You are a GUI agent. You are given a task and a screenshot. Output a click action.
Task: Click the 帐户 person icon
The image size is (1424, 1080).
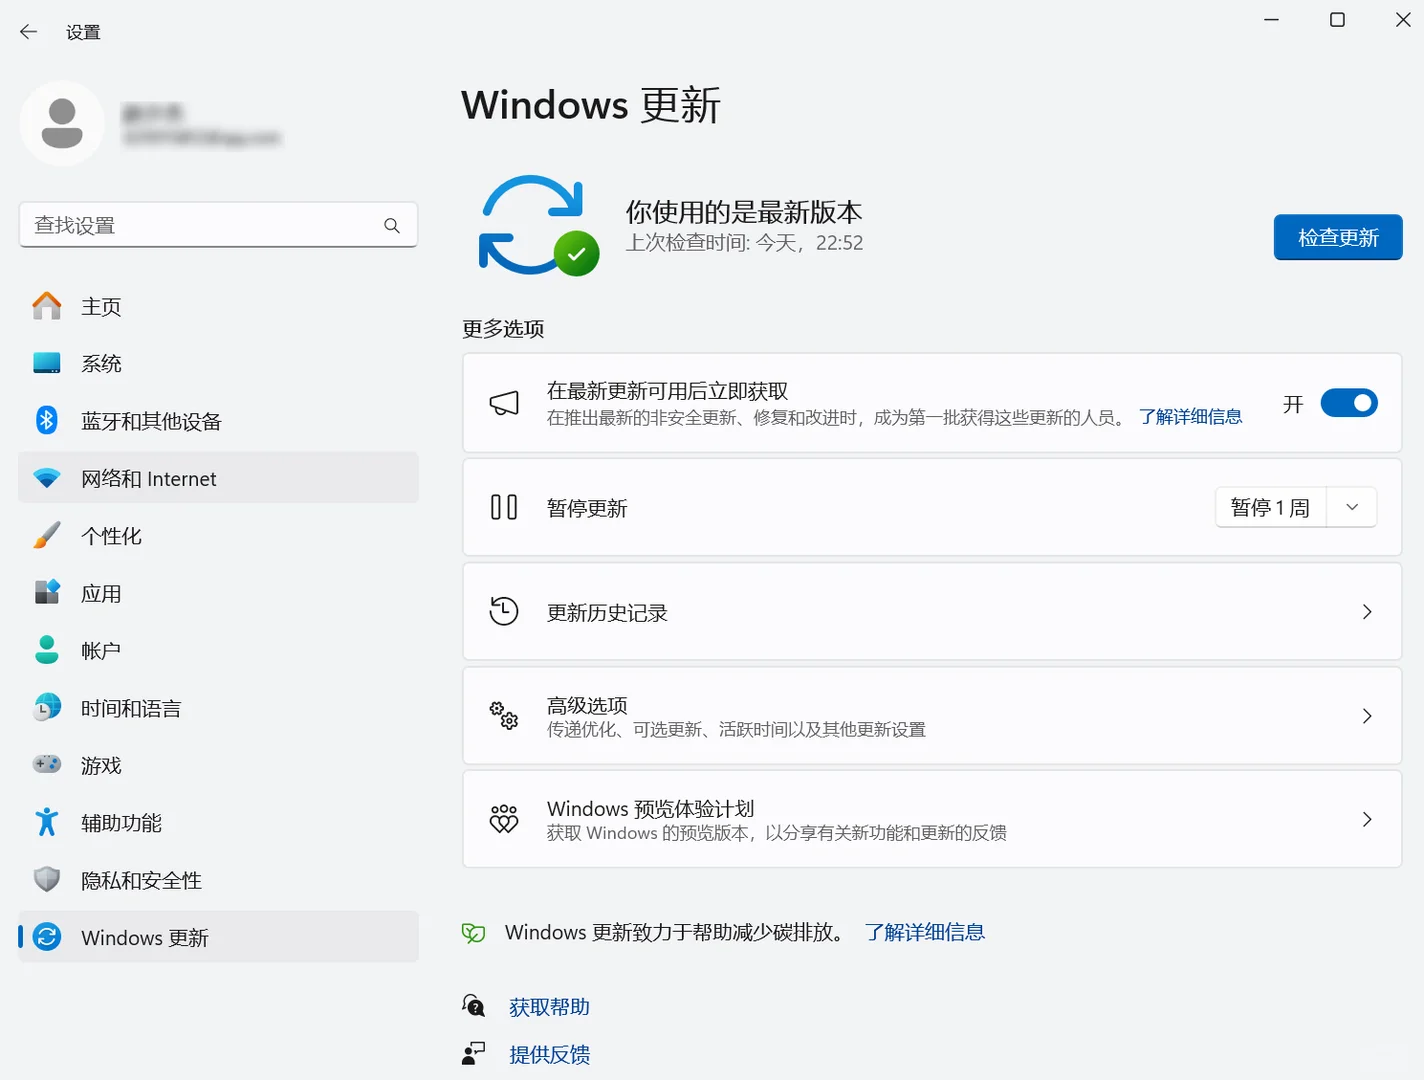click(46, 649)
